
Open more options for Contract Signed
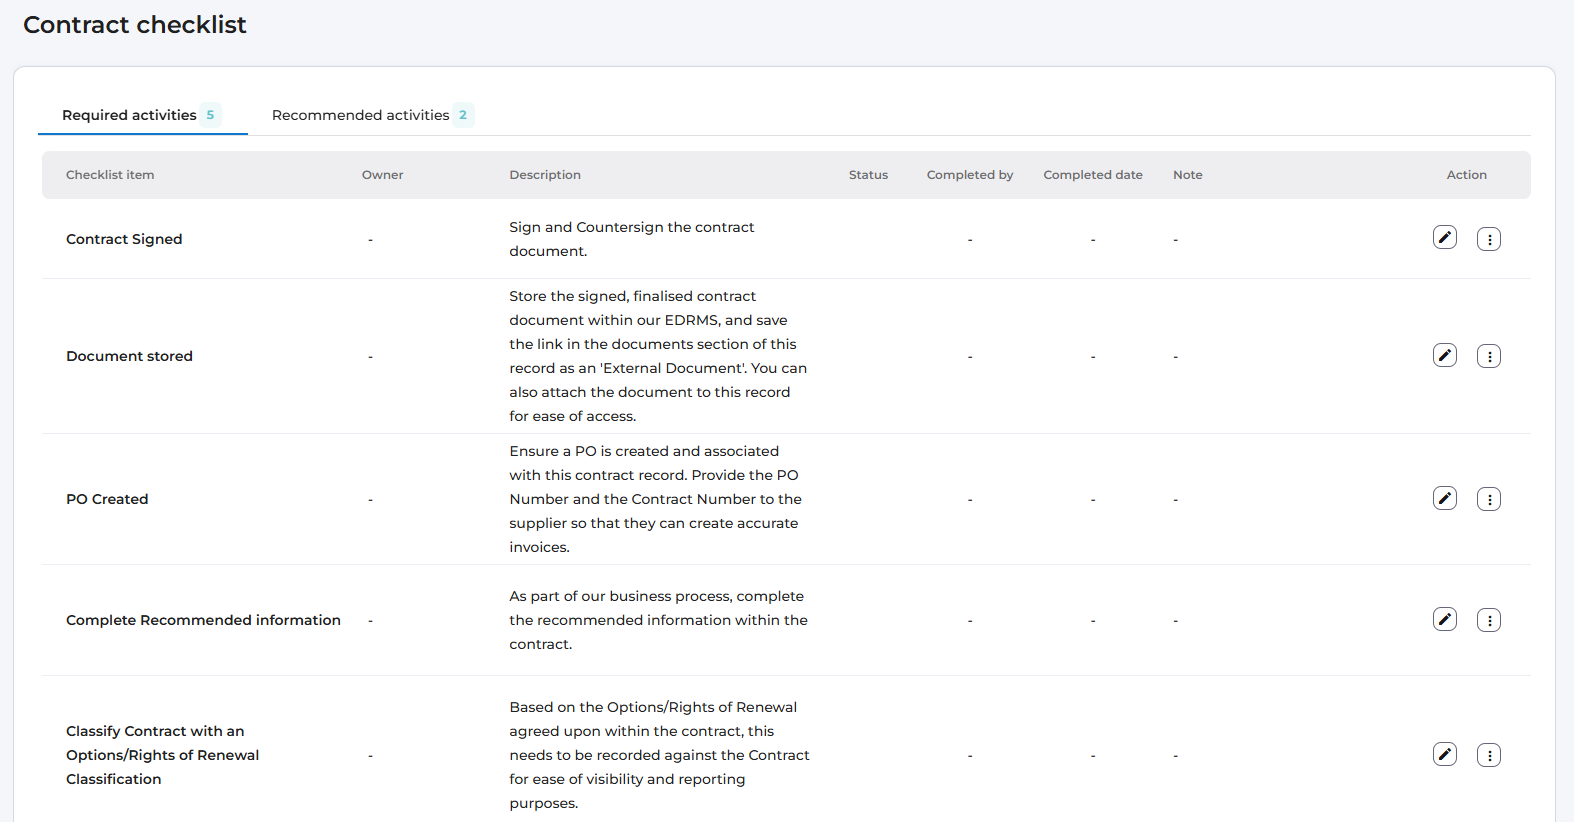[1488, 240]
